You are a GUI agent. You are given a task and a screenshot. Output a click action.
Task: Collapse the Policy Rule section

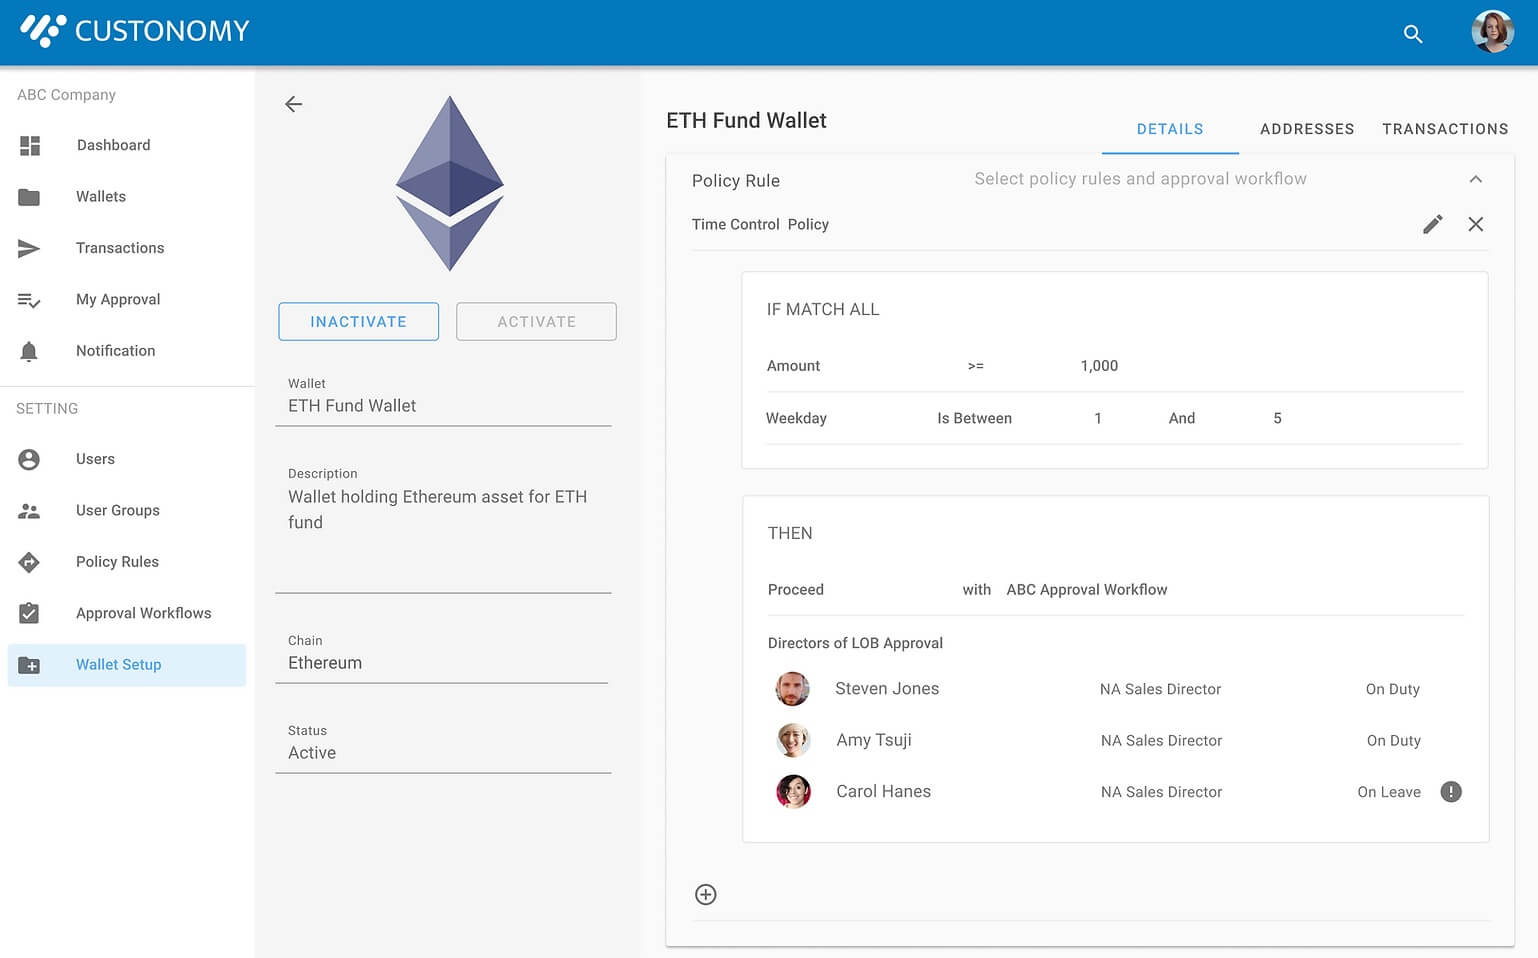click(1475, 179)
